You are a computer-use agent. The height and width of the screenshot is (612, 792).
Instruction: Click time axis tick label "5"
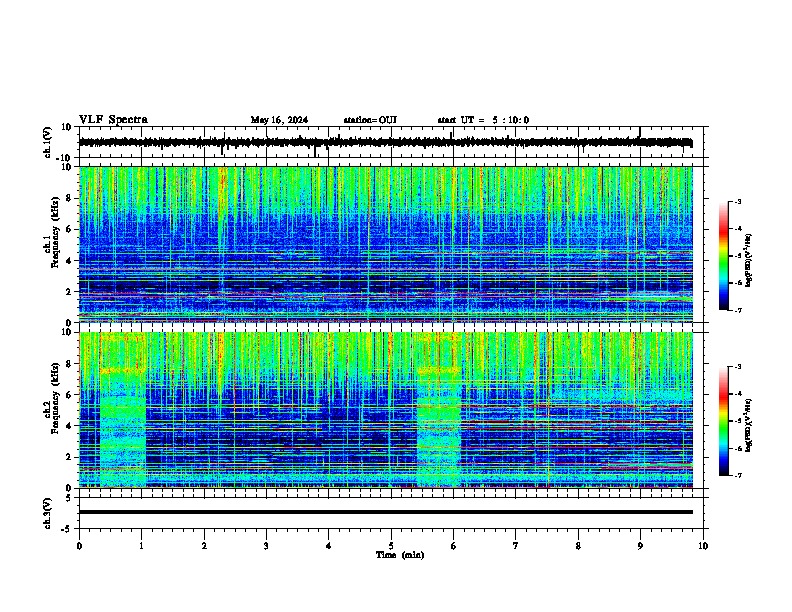tap(391, 546)
